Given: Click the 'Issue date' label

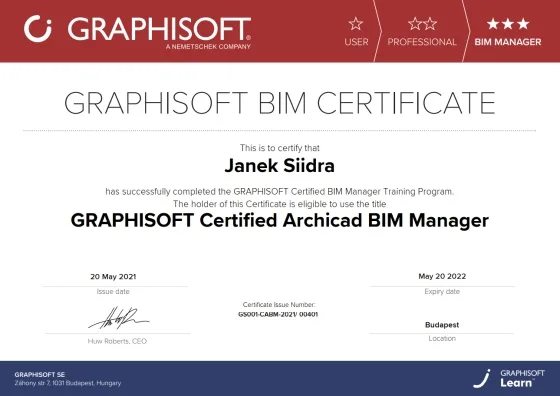Looking at the screenshot, I should pos(113,291).
